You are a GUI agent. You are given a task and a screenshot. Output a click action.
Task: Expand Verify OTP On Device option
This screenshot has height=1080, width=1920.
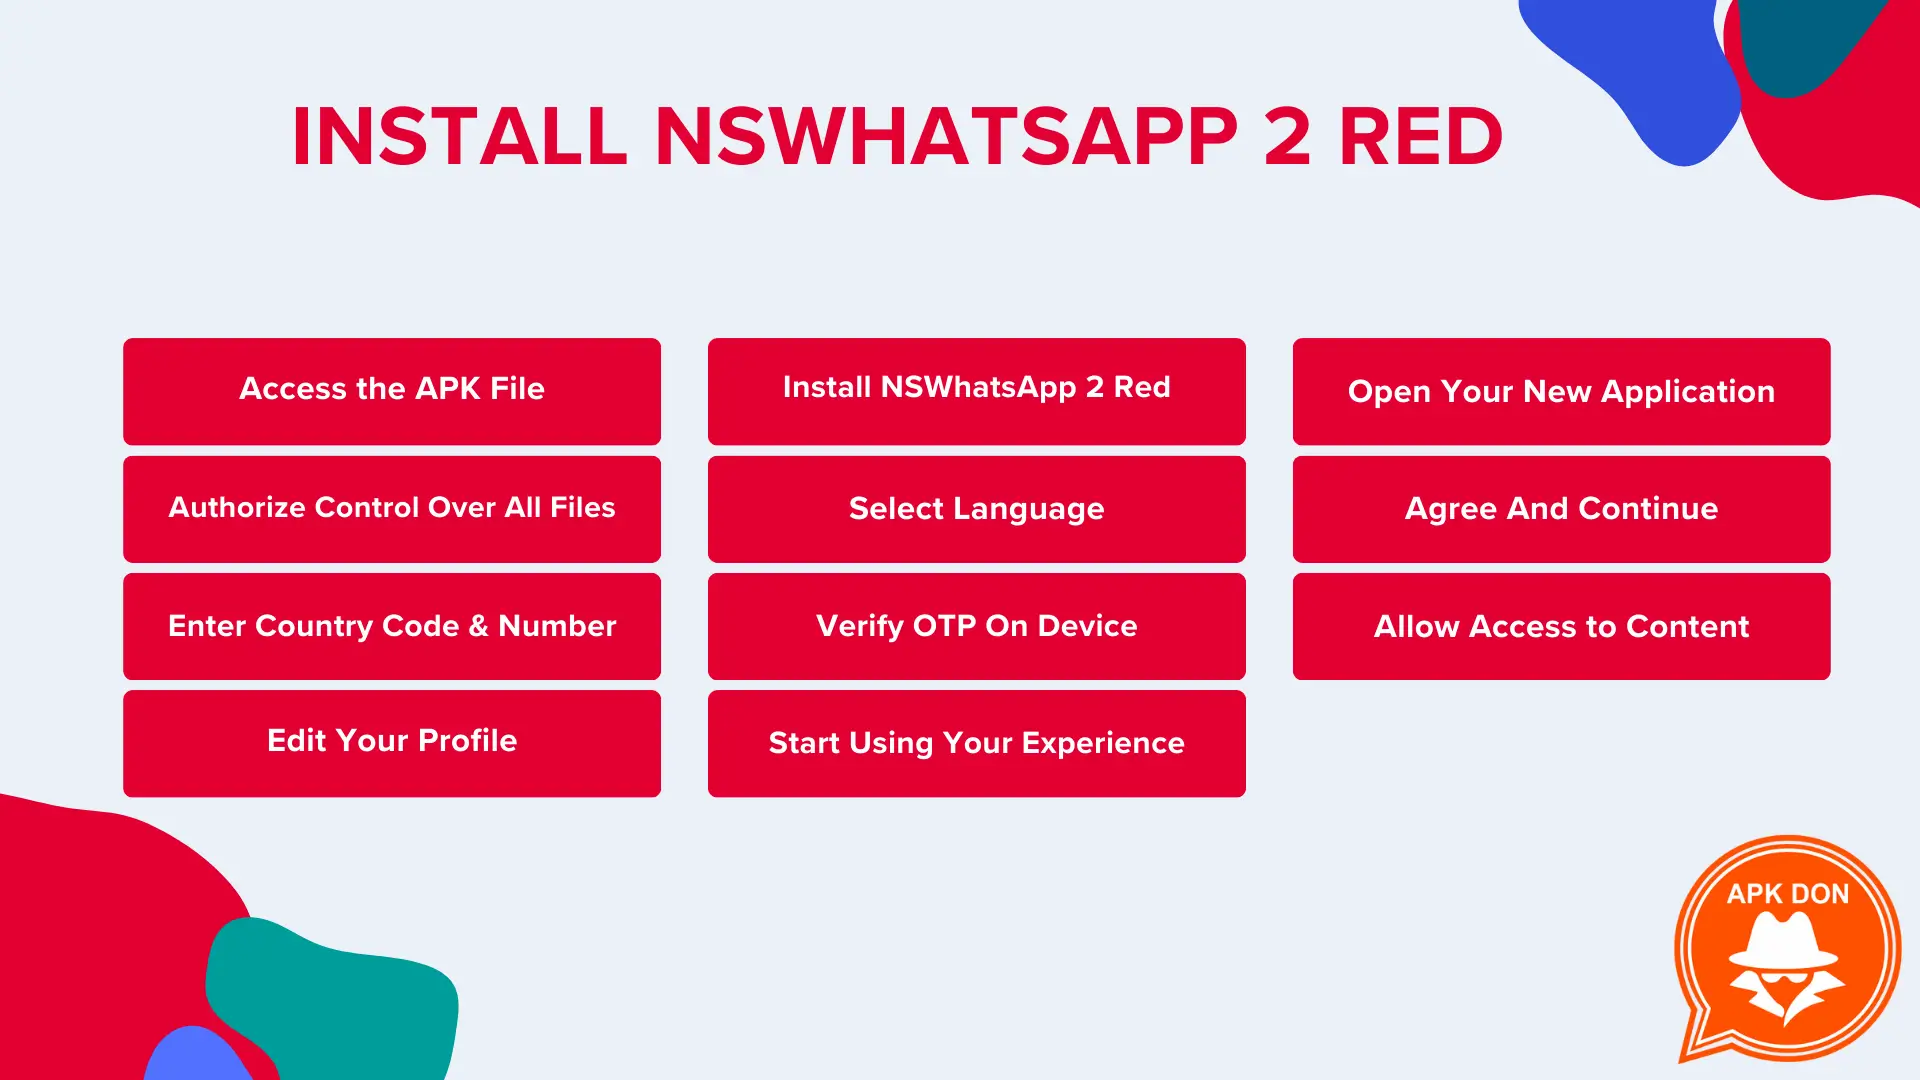point(977,625)
